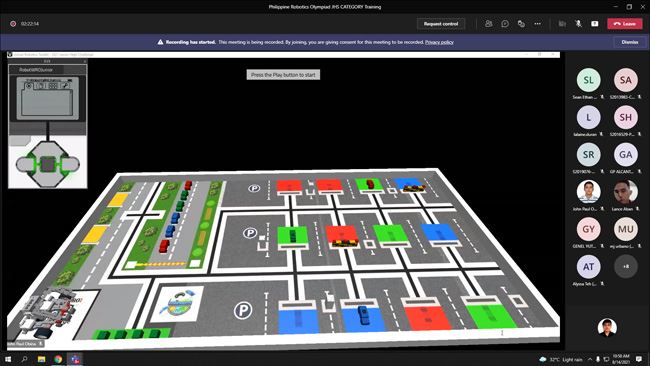
Task: Open the three-dots more actions menu
Action: coord(538,24)
